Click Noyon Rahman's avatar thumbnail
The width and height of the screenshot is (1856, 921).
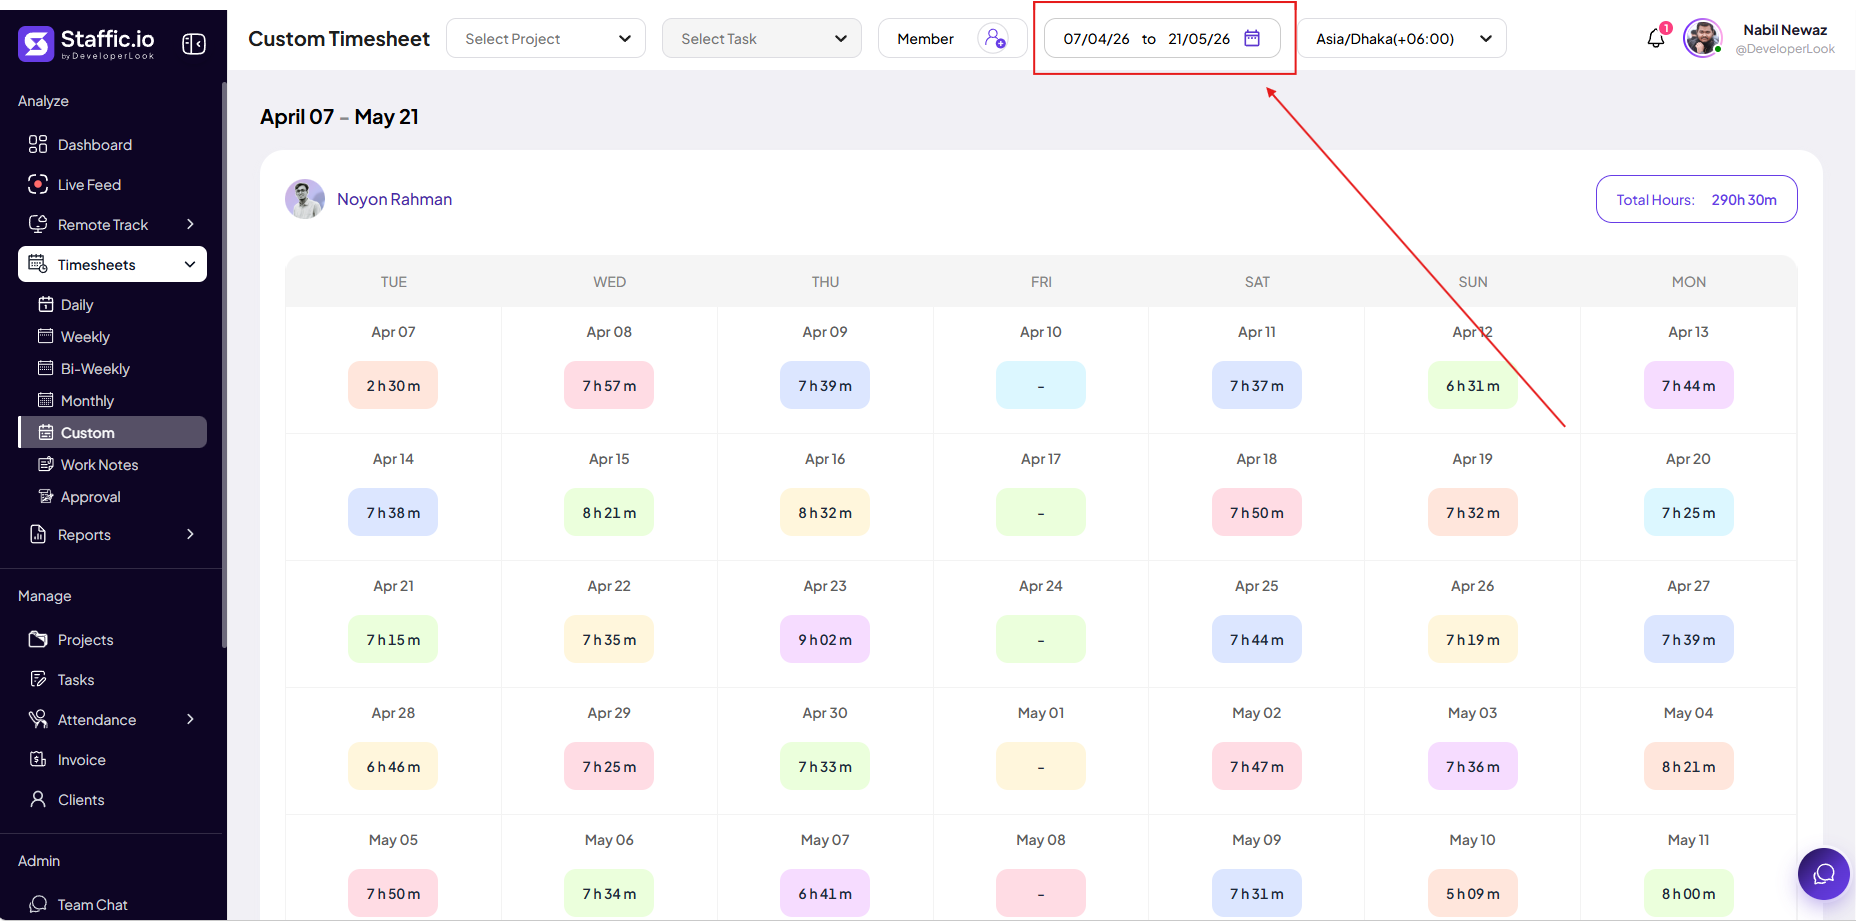pyautogui.click(x=305, y=199)
